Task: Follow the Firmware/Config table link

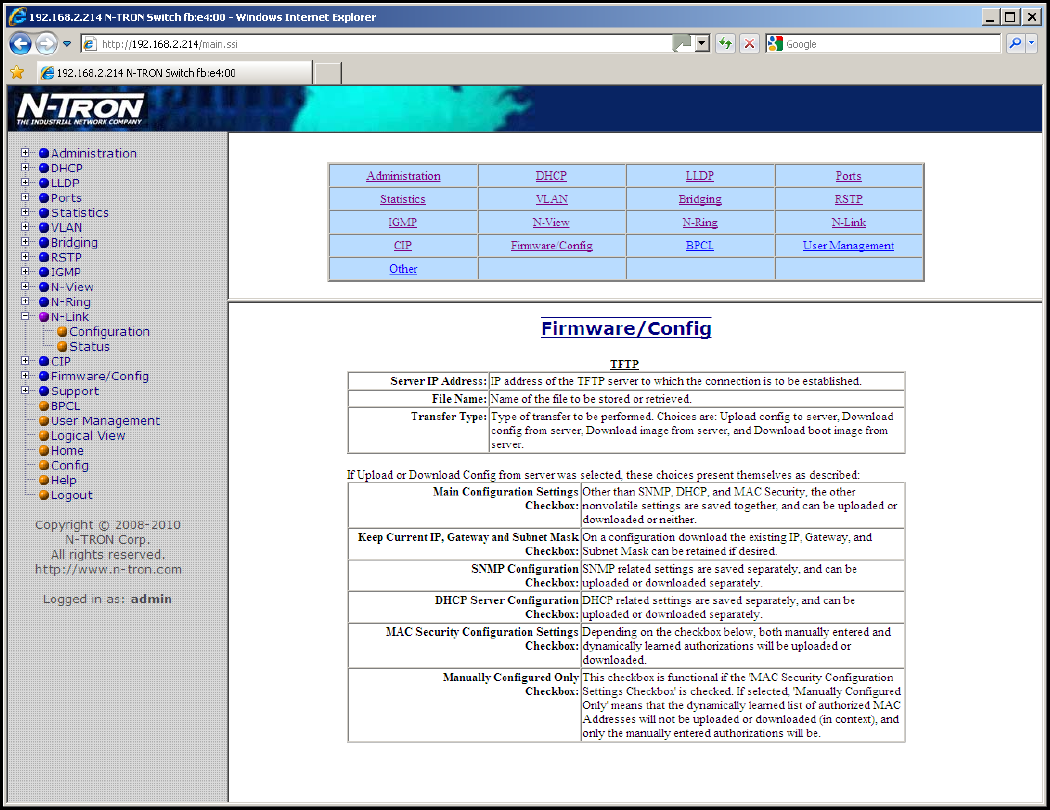Action: coord(552,246)
